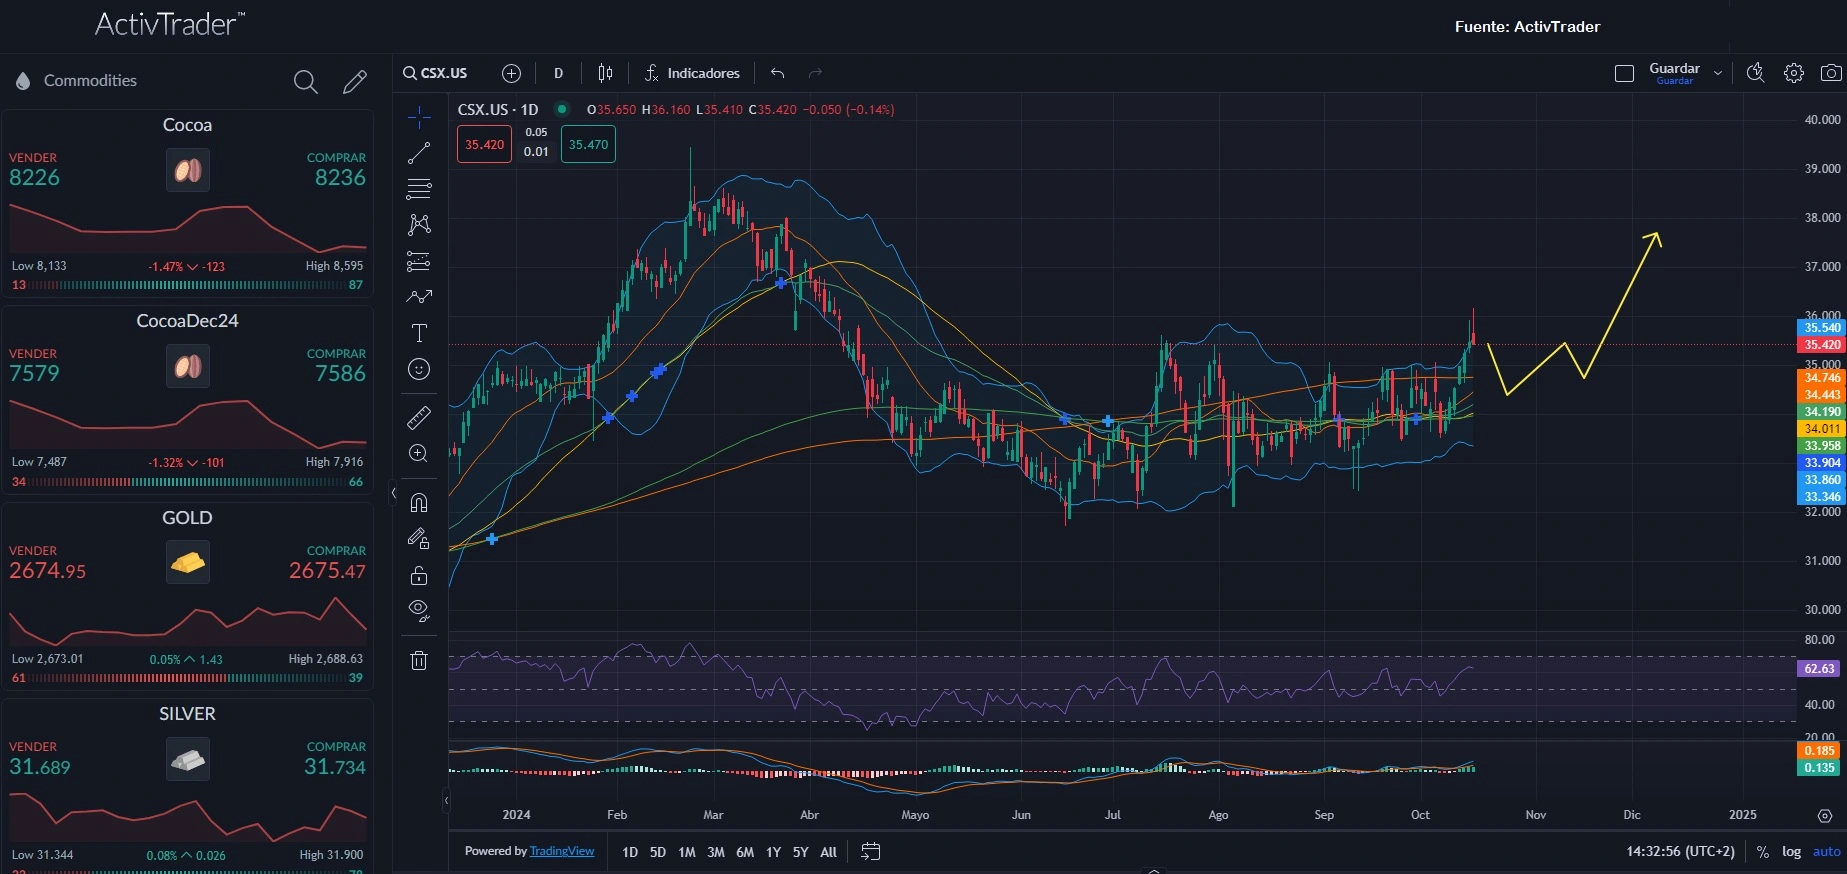Image resolution: width=1847 pixels, height=874 pixels.
Task: Toggle log scale on price axis
Action: click(1791, 852)
